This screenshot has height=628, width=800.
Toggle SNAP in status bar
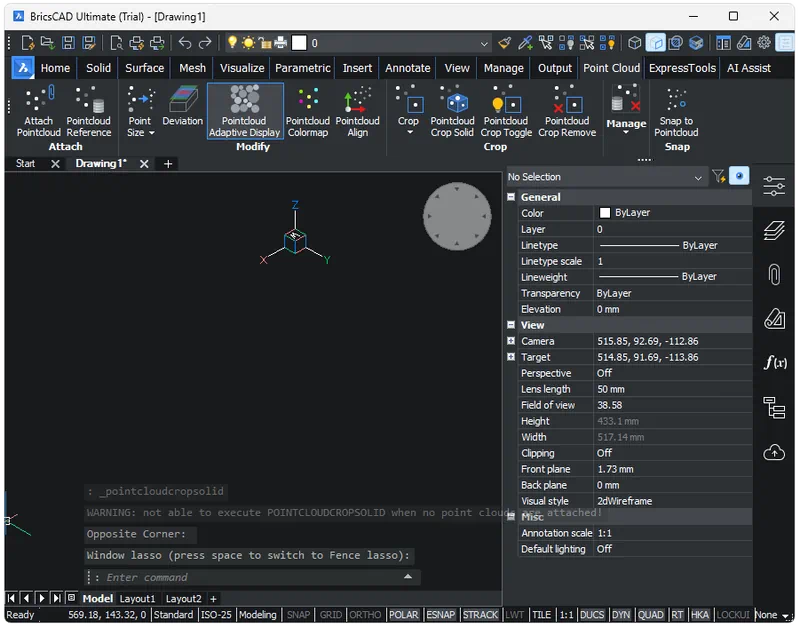298,615
